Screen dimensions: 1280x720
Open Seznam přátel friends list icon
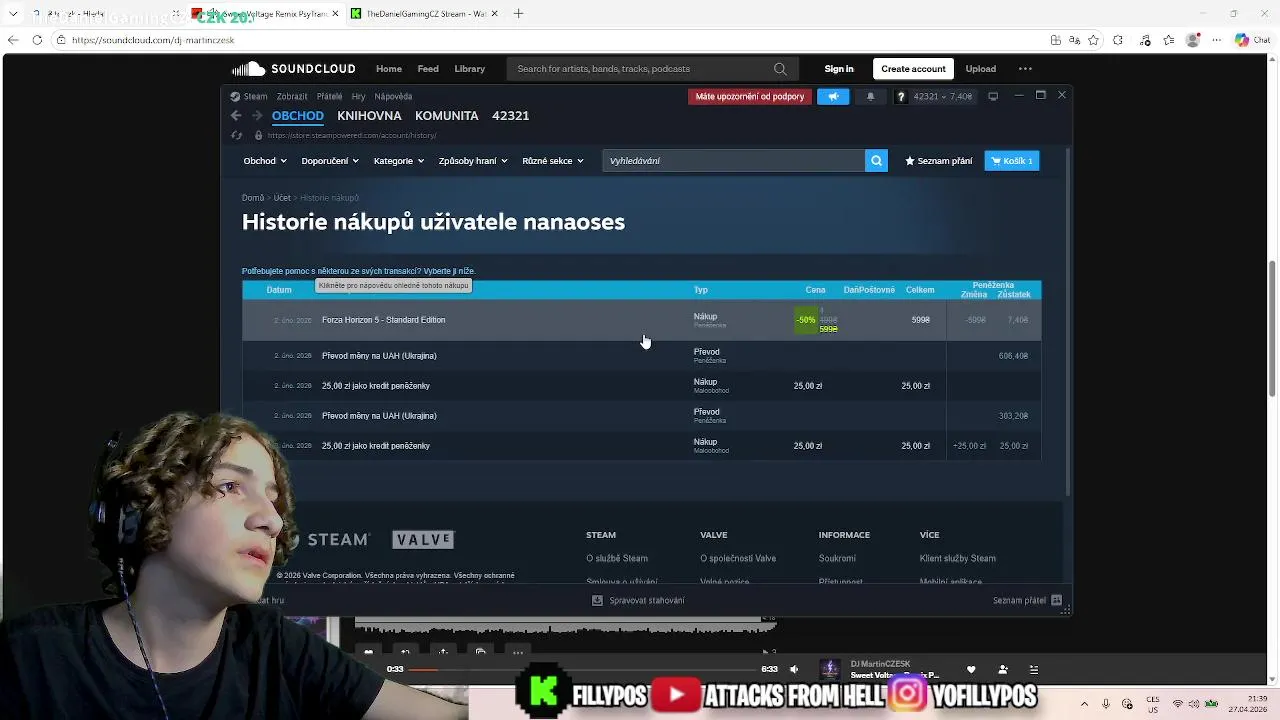point(1056,600)
